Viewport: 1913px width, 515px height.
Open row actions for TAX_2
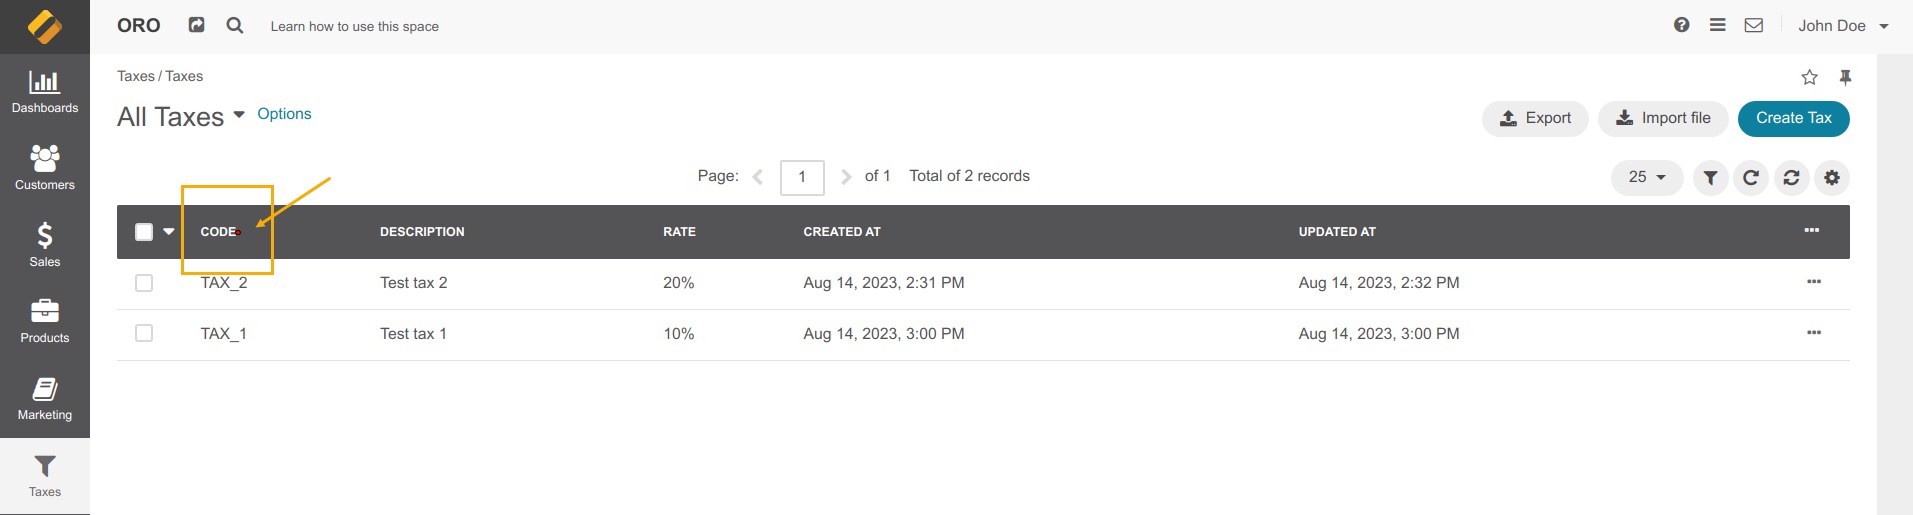click(1814, 282)
